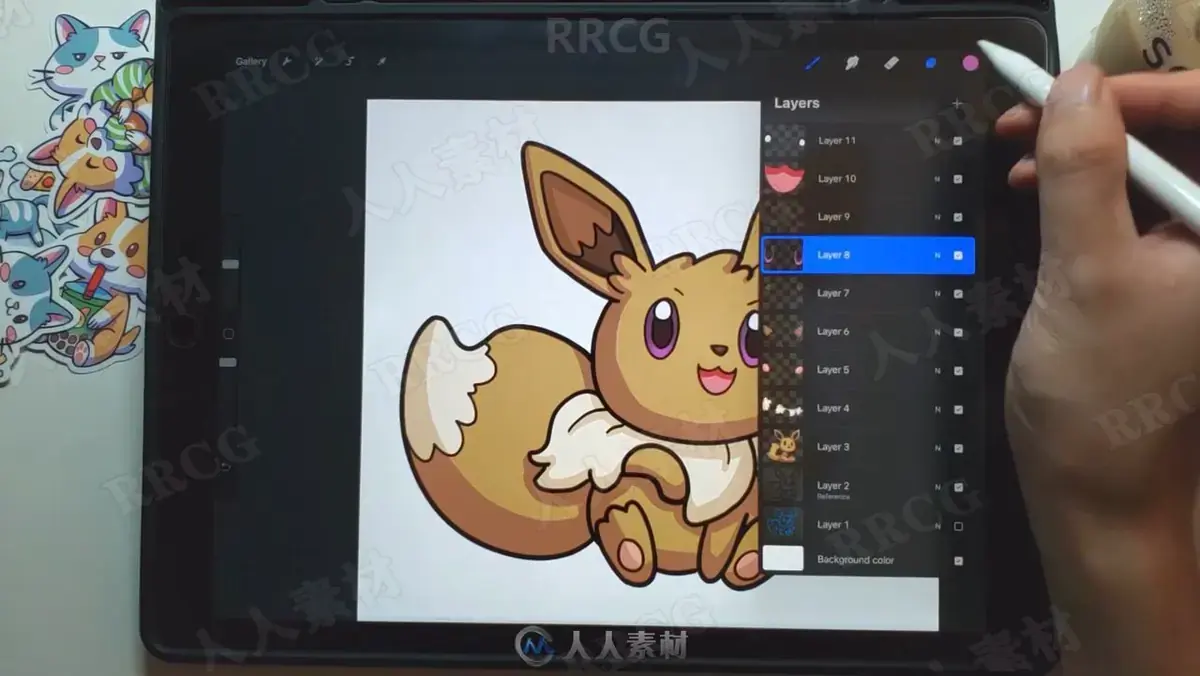This screenshot has height=676, width=1200.
Task: Expand Layer 8 blend mode N
Action: coord(937,256)
